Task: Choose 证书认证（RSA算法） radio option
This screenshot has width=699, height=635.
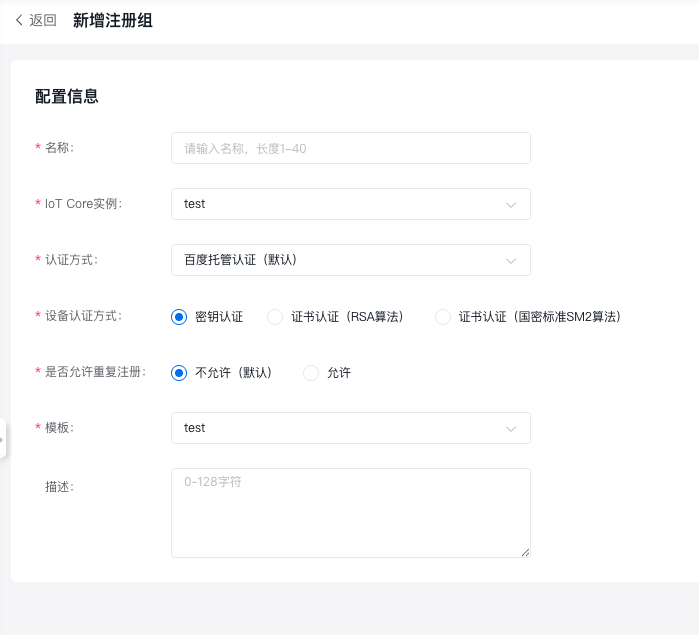Action: (276, 317)
